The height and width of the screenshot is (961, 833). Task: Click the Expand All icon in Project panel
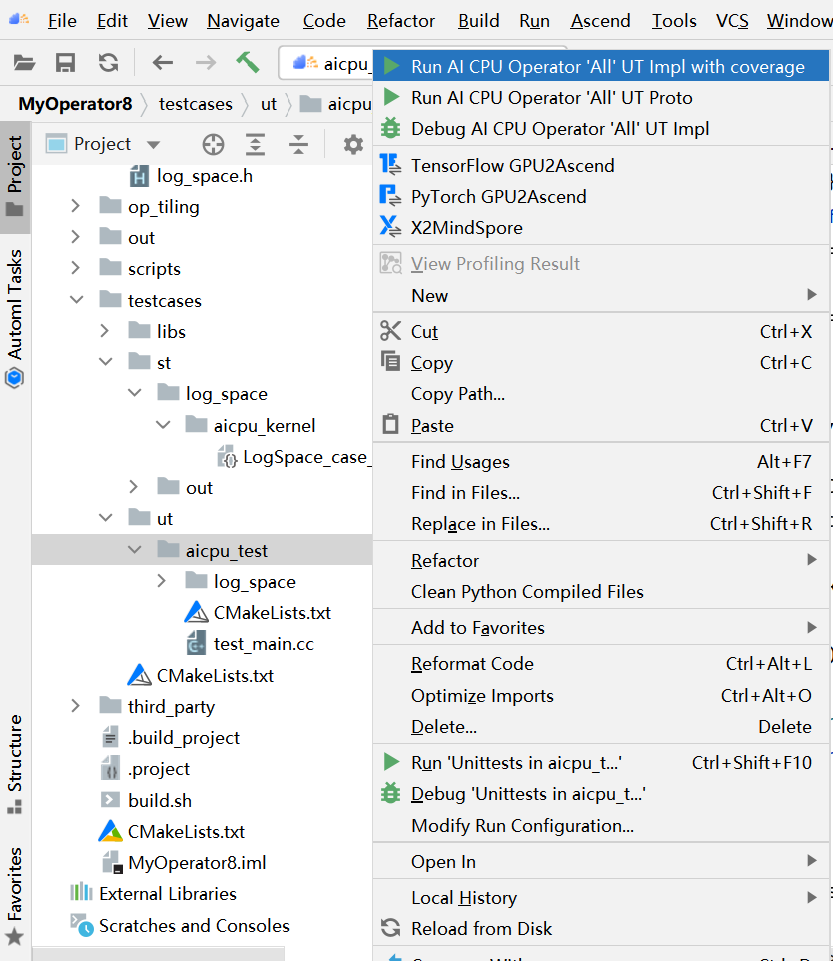256,145
